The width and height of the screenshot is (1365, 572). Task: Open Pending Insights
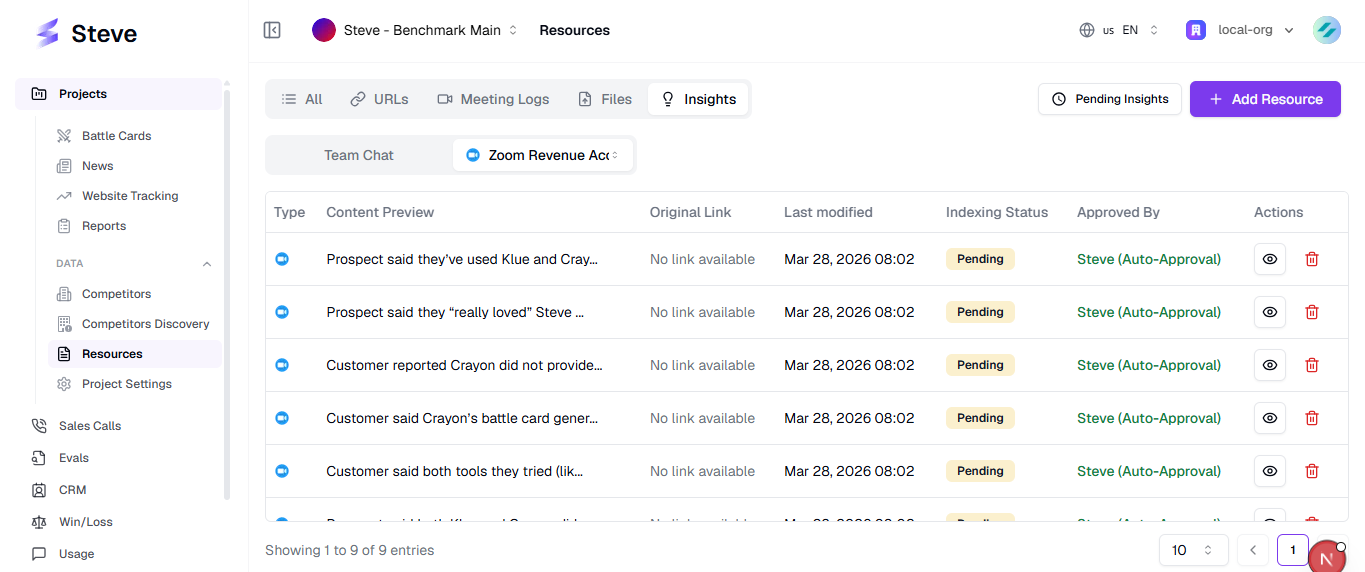point(1110,99)
